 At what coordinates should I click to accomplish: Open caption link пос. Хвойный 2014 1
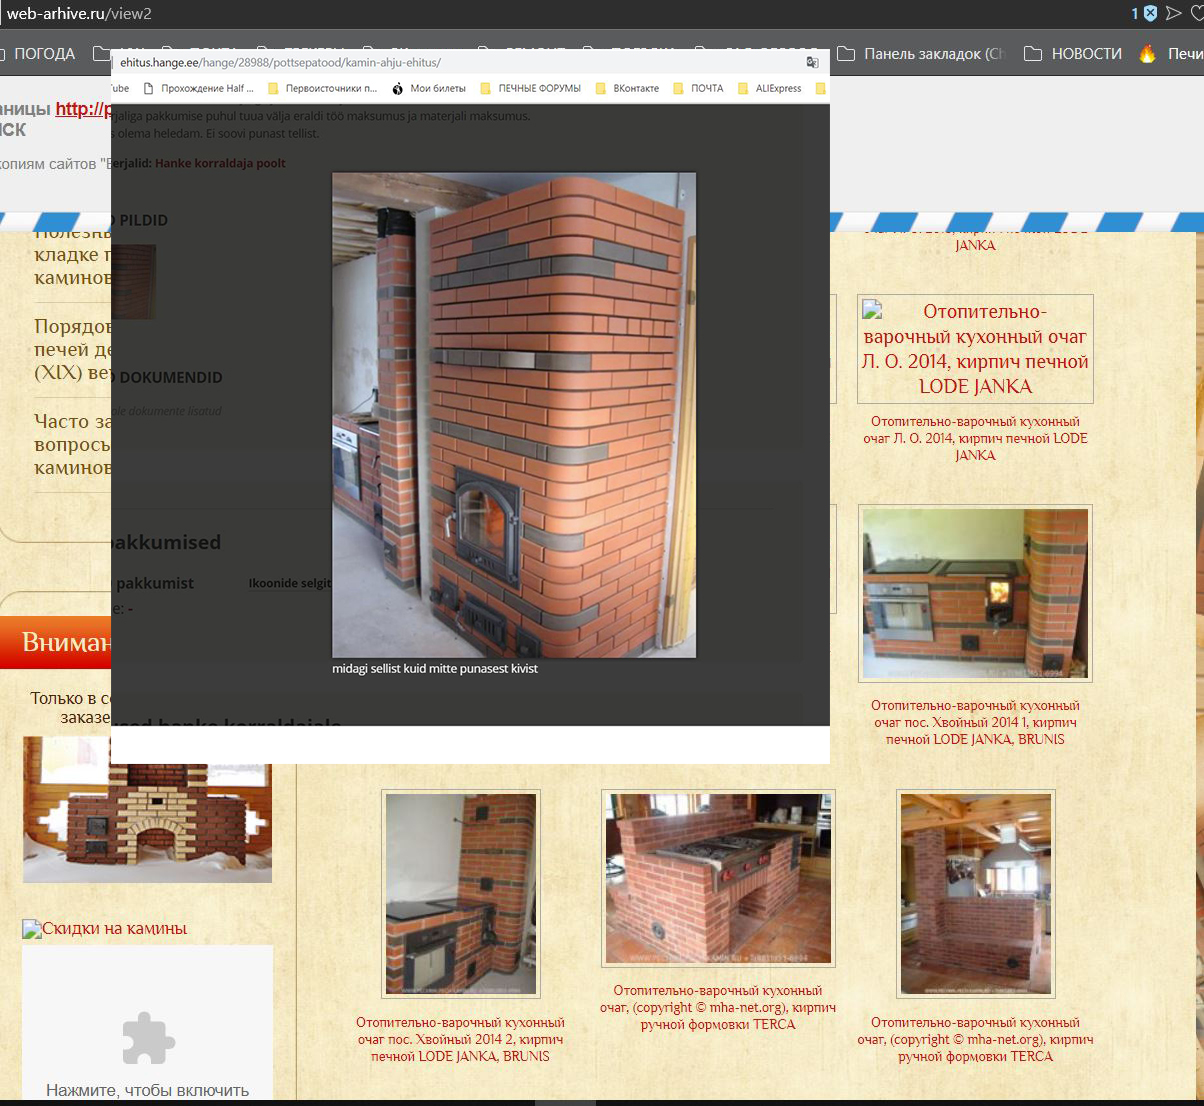pos(975,722)
